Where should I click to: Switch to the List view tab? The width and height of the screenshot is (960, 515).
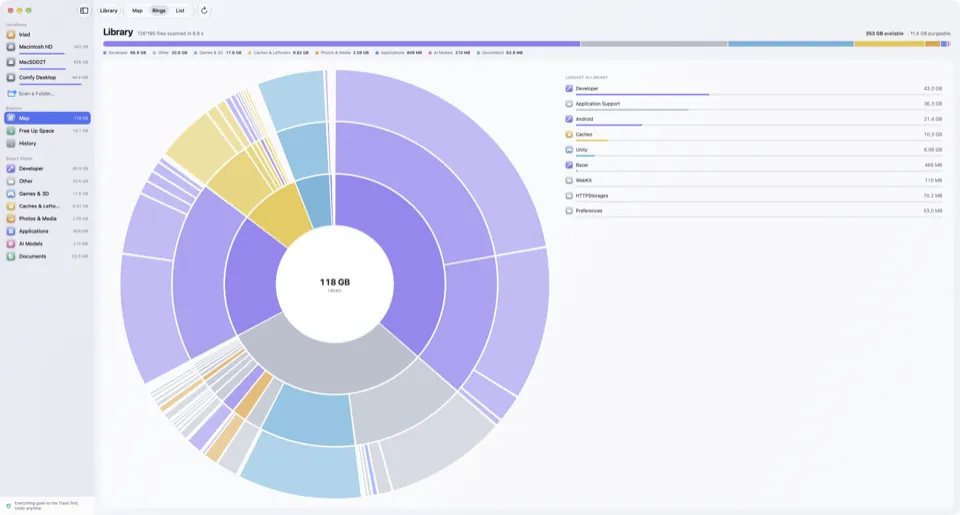coord(180,10)
